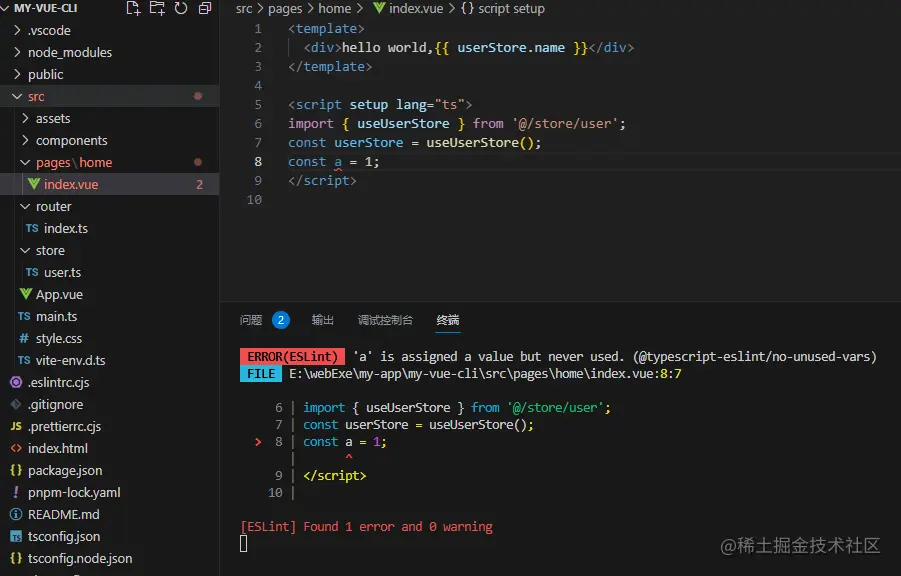Click the HTML icon beside index.html

click(16, 448)
